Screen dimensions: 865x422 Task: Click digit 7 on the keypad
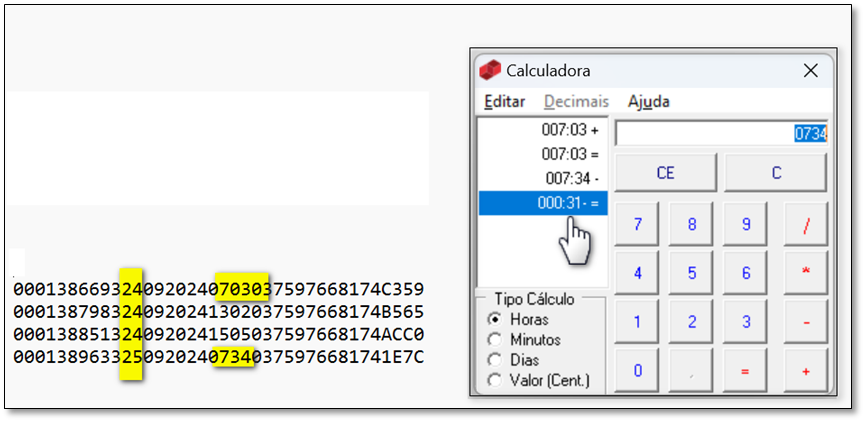(638, 224)
